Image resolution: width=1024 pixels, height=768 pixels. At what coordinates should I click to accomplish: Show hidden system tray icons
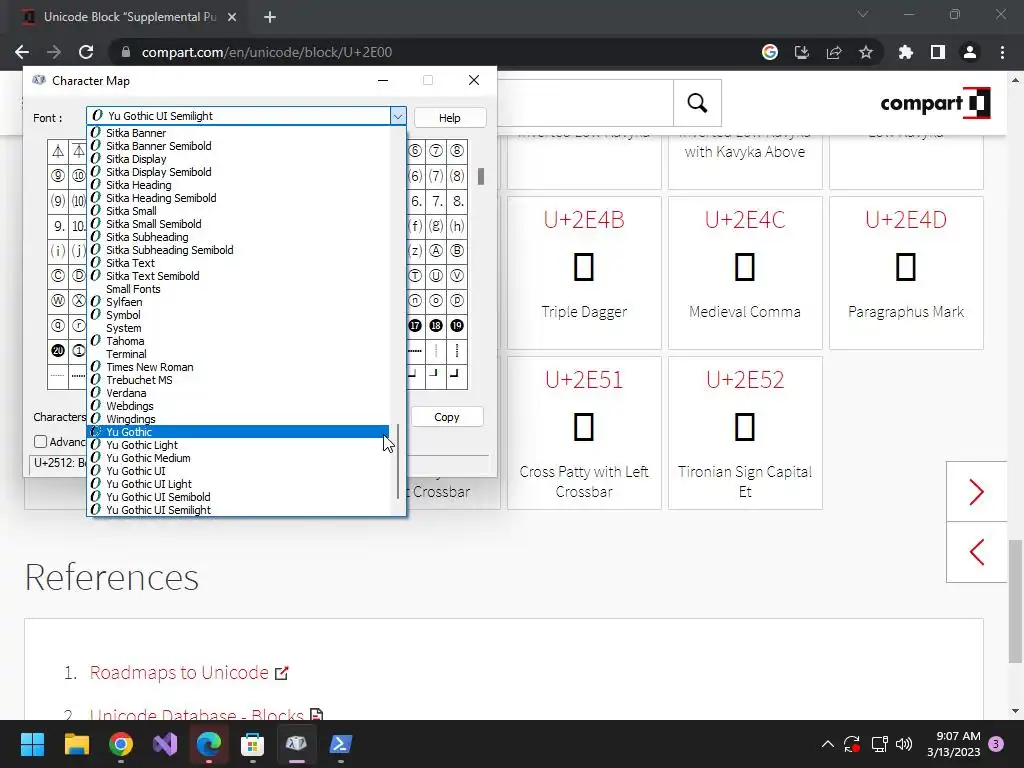pyautogui.click(x=827, y=744)
